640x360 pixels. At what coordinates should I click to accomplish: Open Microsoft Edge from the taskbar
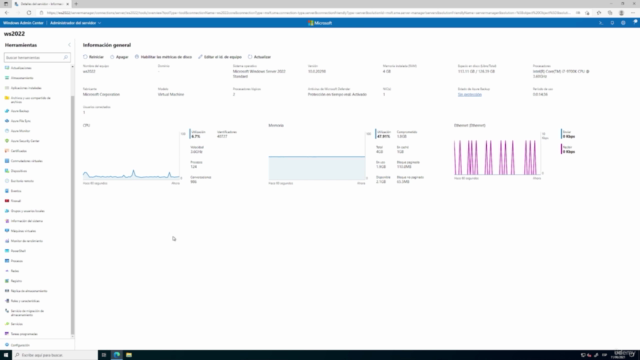click(117, 355)
